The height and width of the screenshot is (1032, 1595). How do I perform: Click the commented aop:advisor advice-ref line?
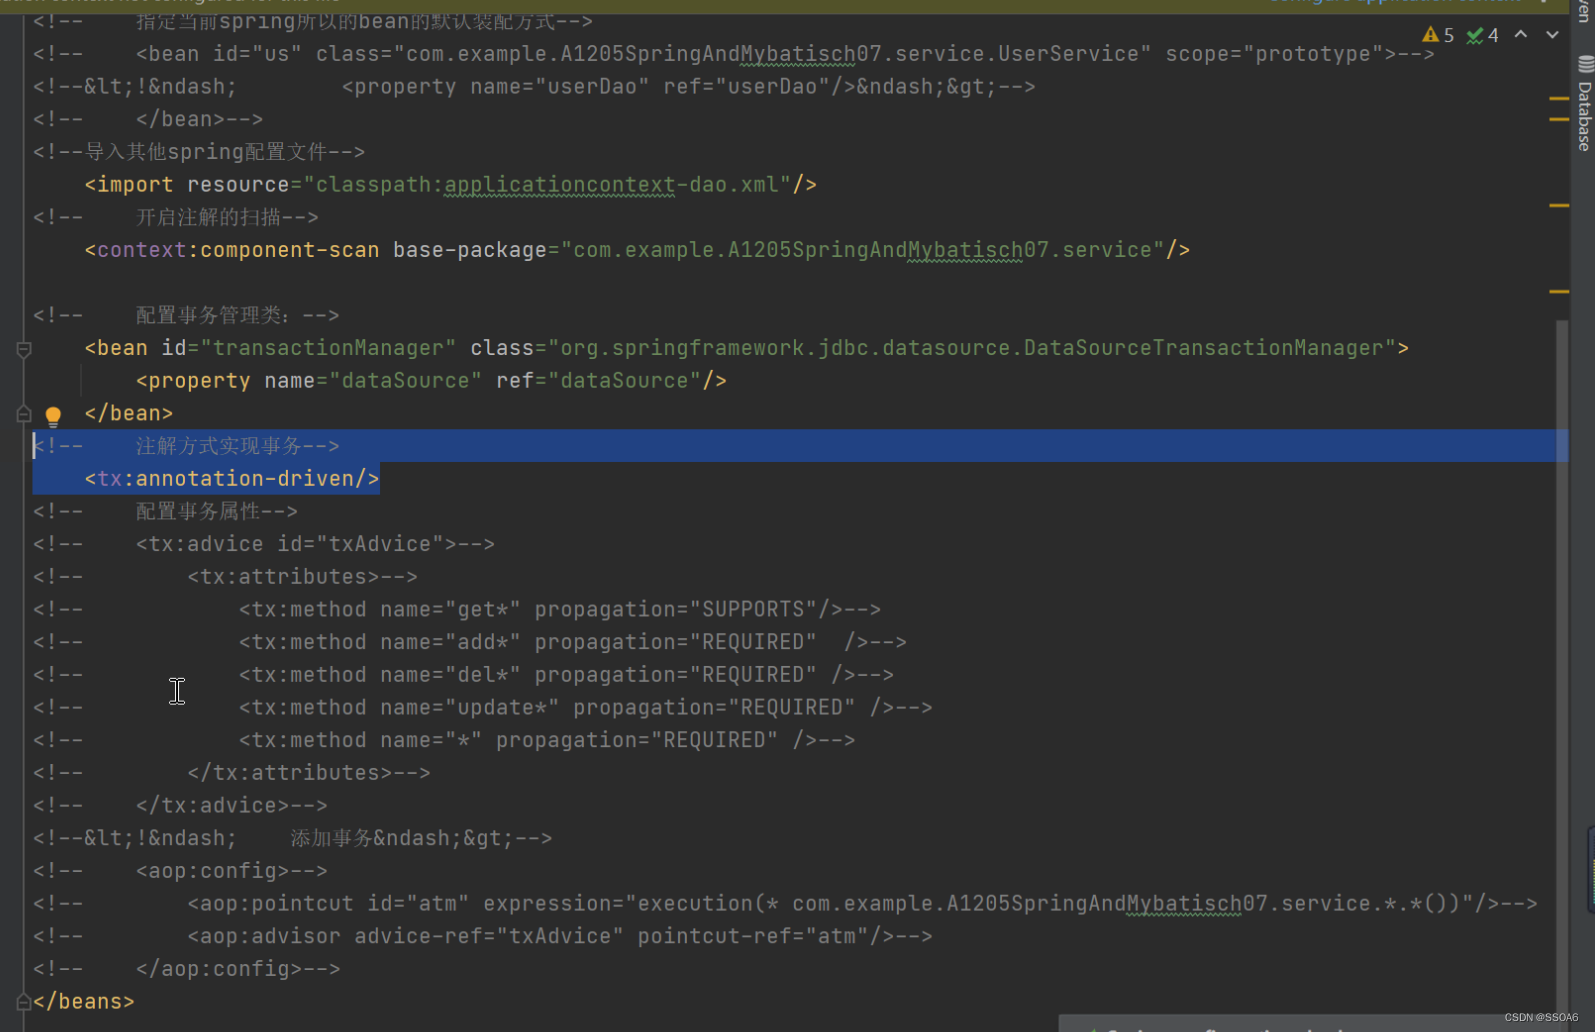[x=483, y=936]
